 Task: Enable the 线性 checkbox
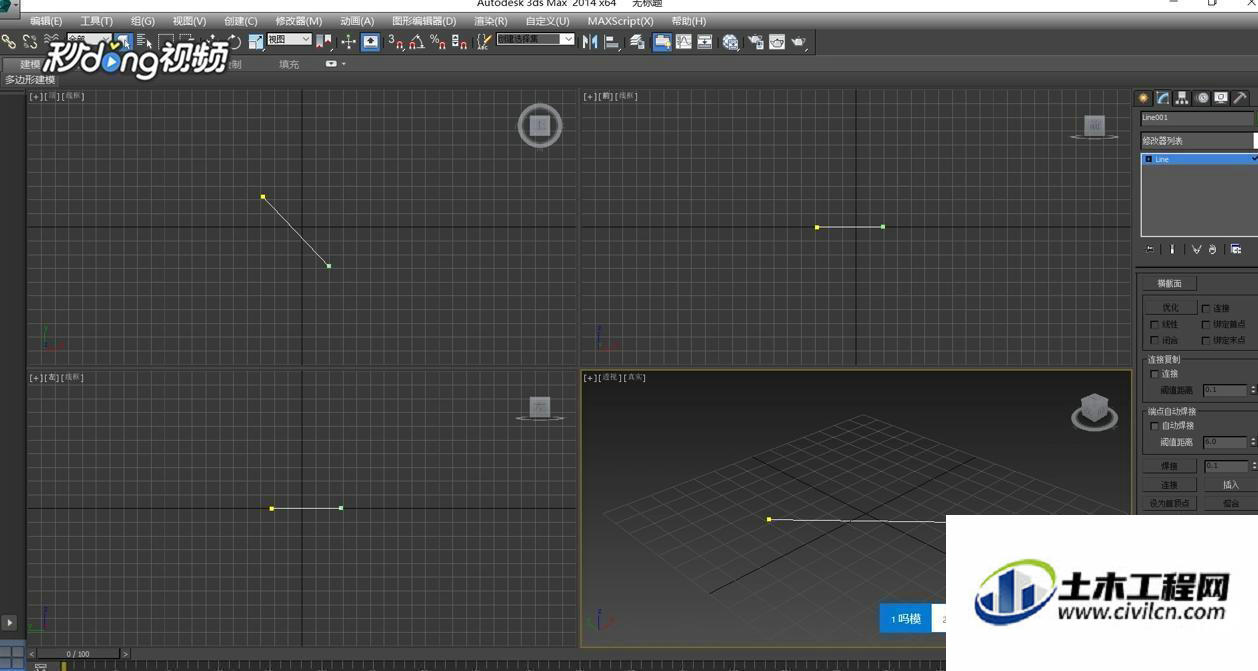point(1154,324)
